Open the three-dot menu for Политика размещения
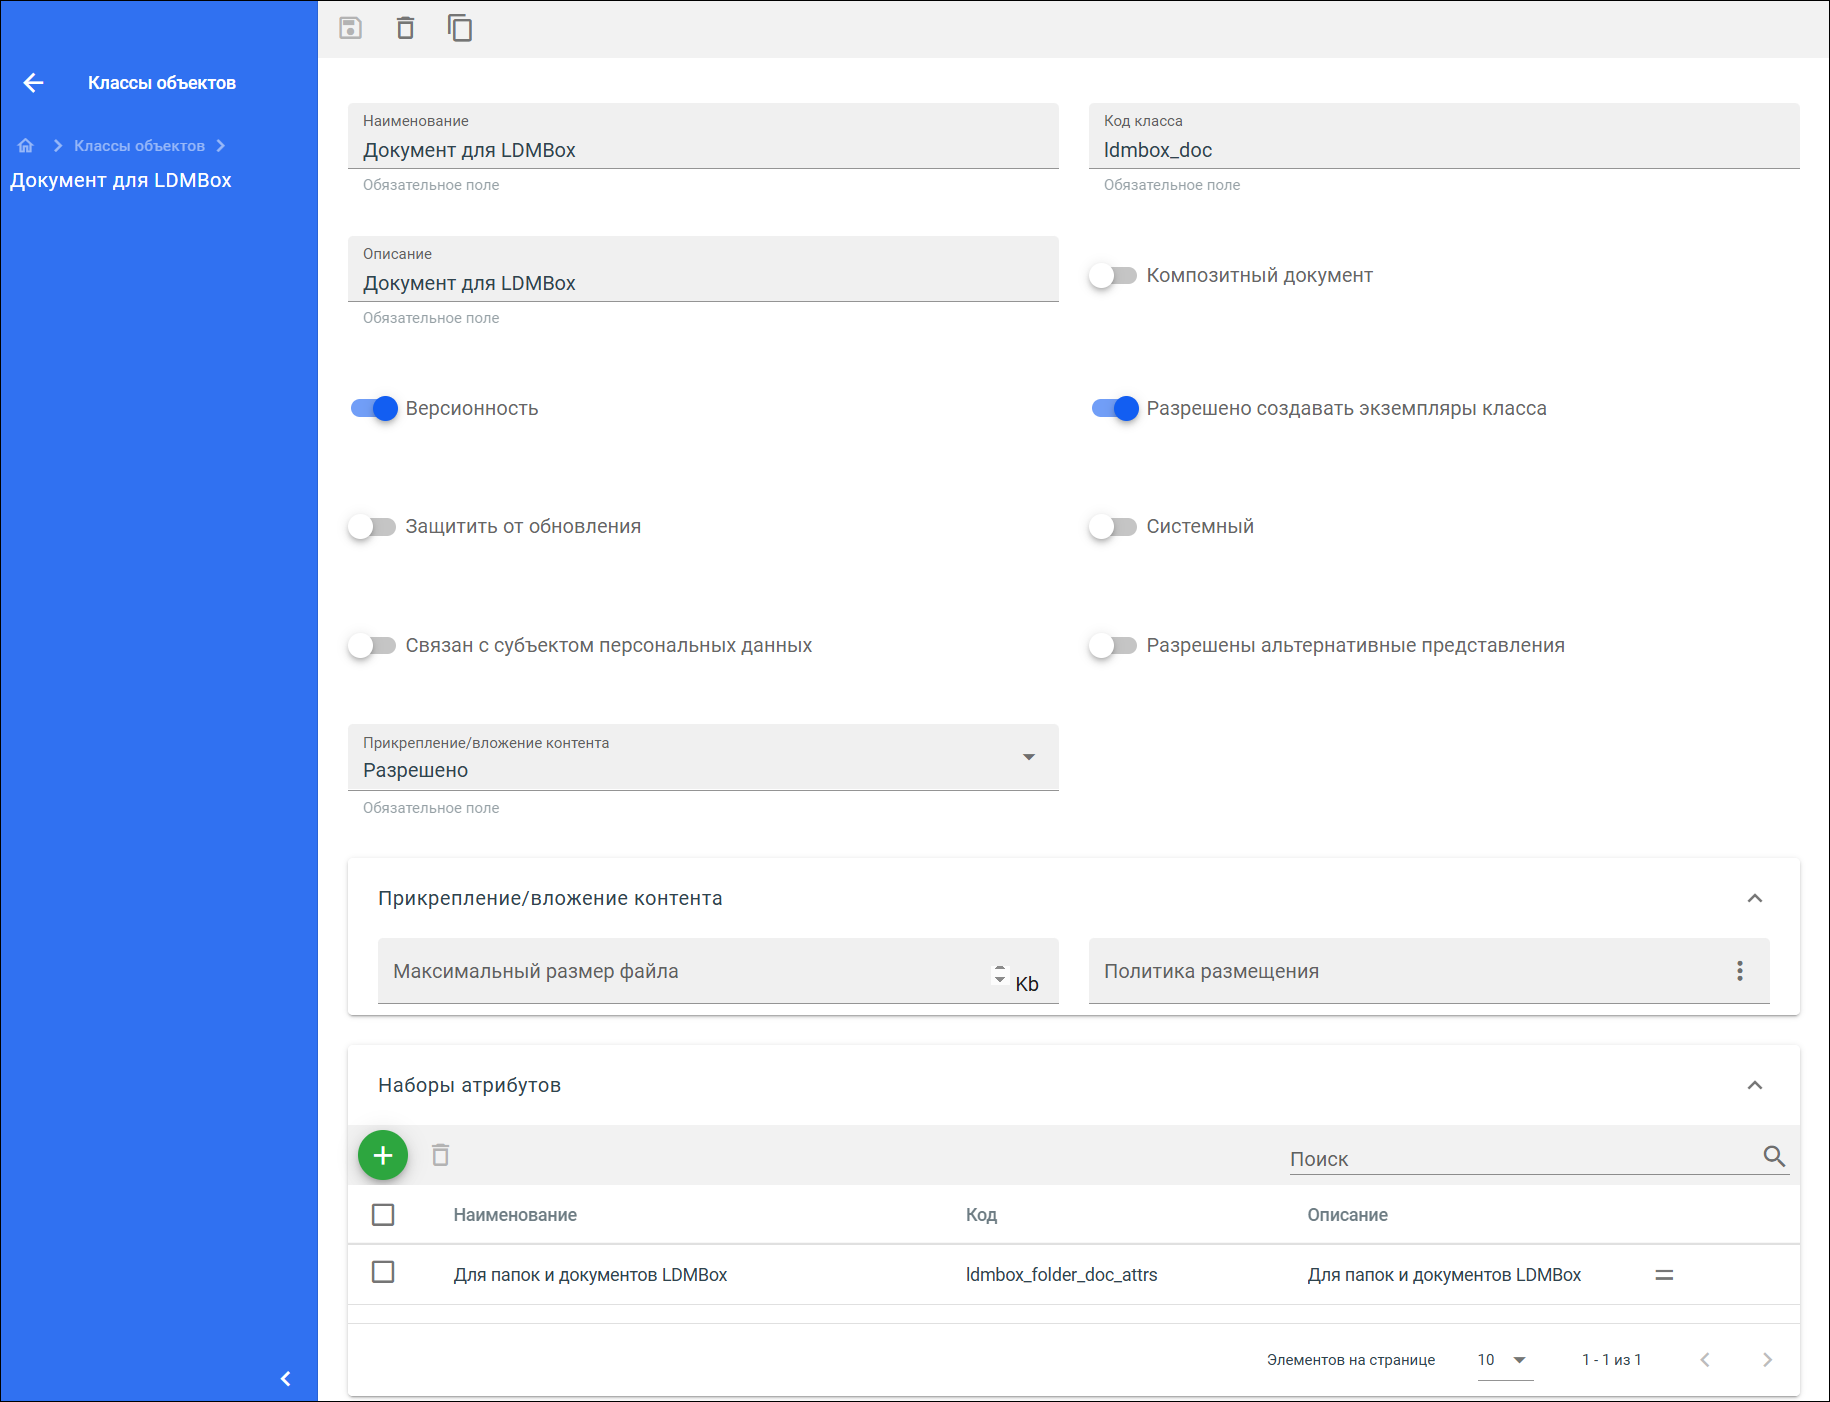Viewport: 1830px width, 1402px height. tap(1740, 971)
